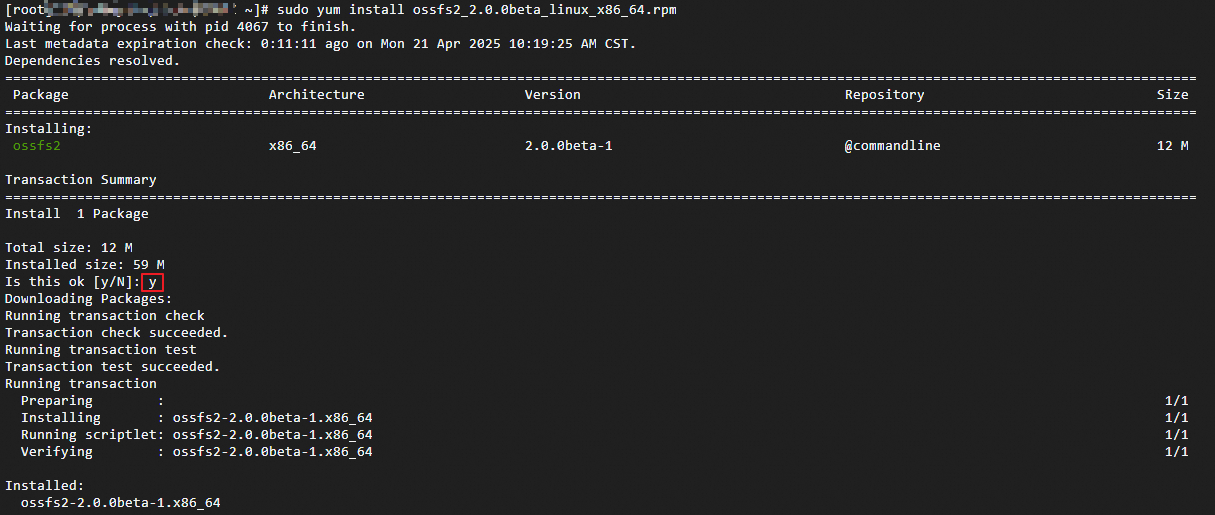The image size is (1215, 515).
Task: Click the 'Installed size: 59 M' line
Action: point(85,265)
